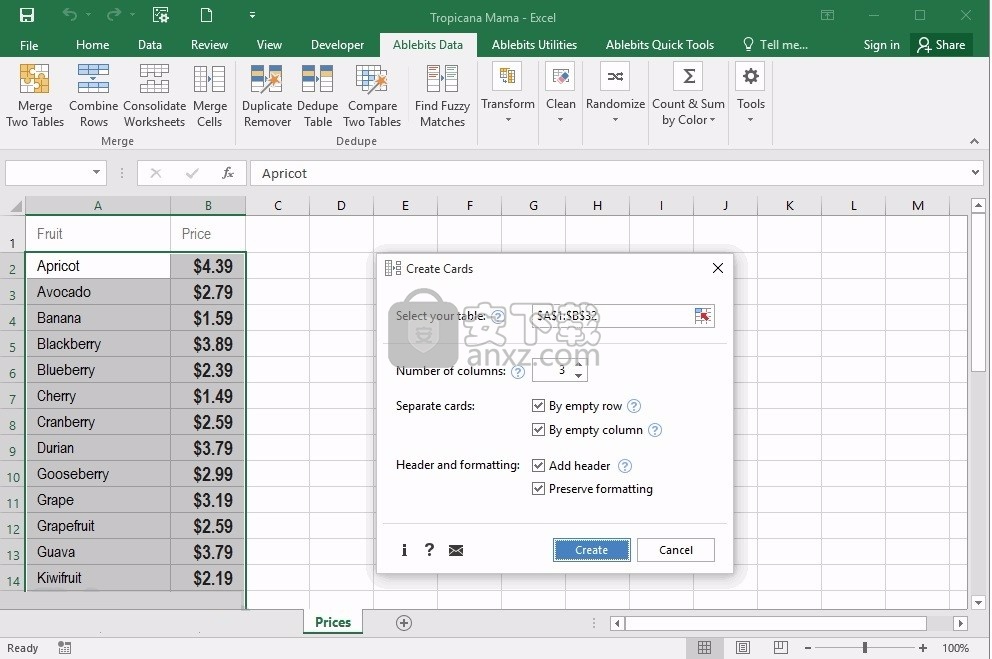Select the Prices sheet tab
The width and height of the screenshot is (992, 659).
(333, 622)
